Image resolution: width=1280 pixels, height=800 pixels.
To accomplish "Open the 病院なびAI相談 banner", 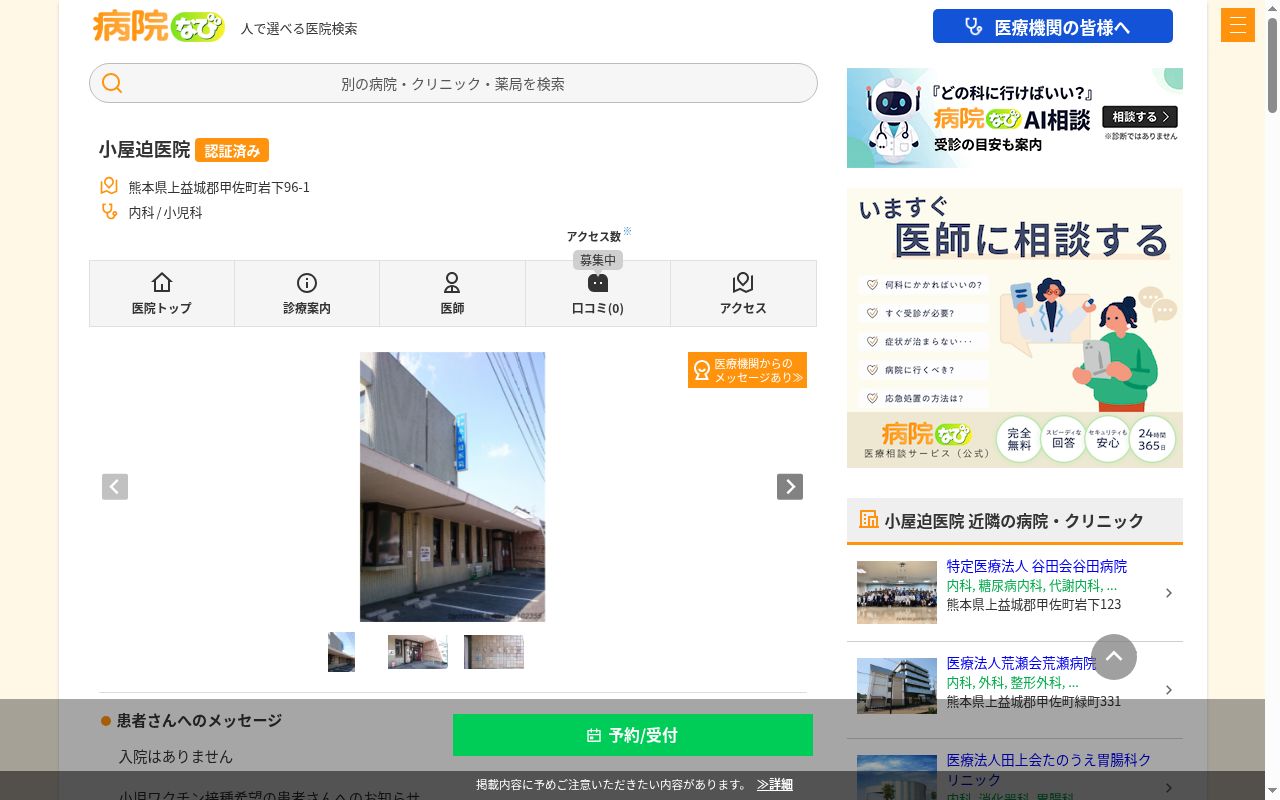I will (x=1015, y=118).
